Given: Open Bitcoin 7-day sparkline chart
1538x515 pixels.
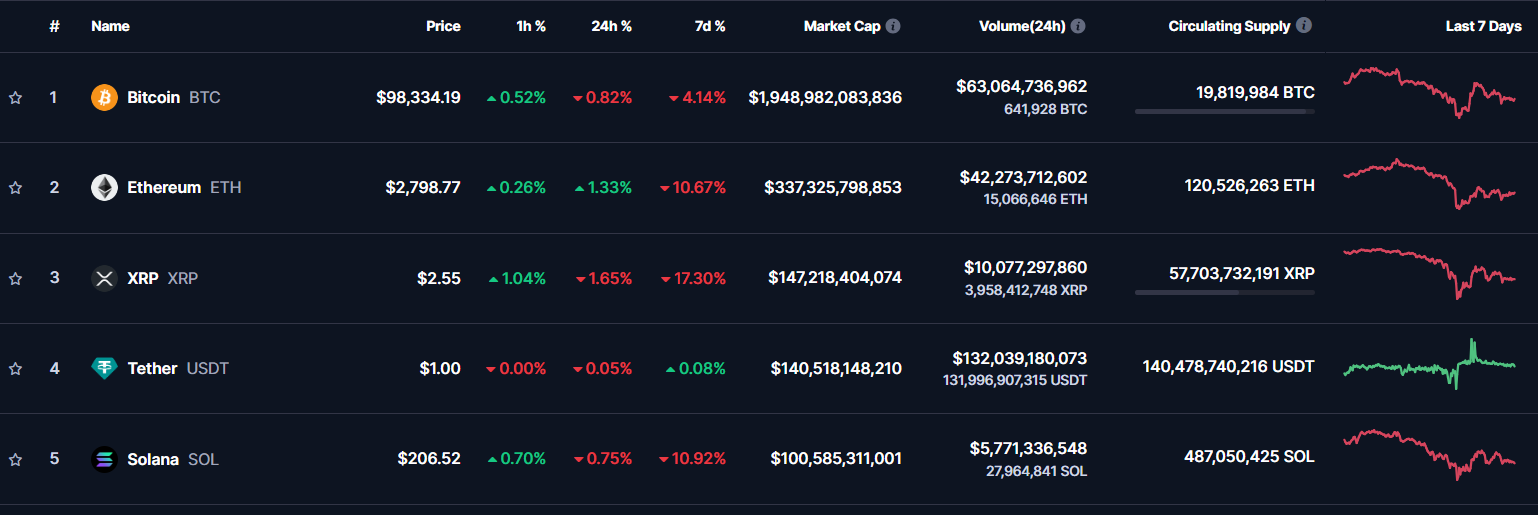Looking at the screenshot, I should 1430,92.
